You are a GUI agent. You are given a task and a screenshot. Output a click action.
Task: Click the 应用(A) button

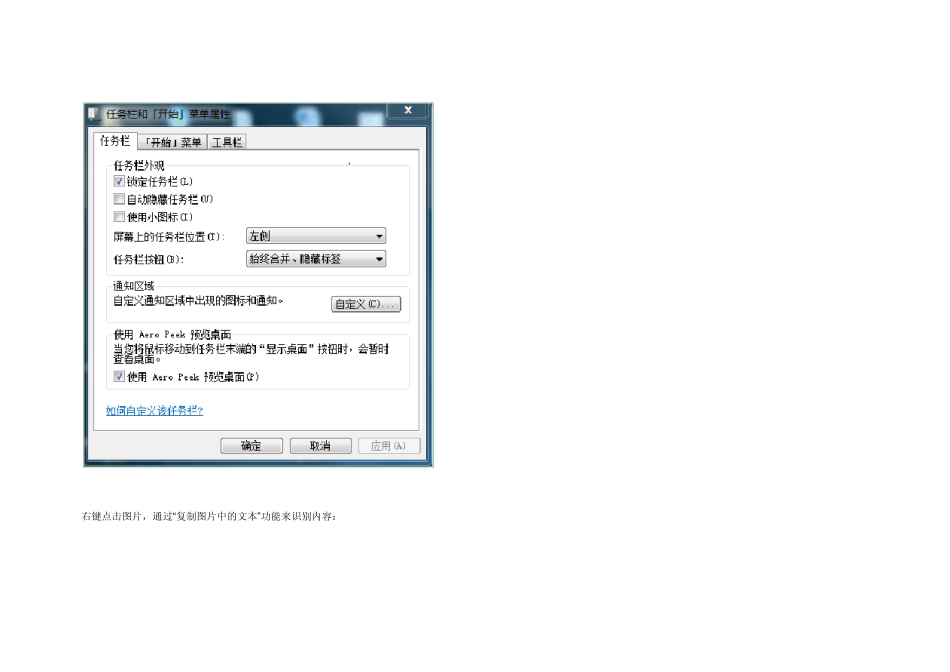(x=388, y=446)
